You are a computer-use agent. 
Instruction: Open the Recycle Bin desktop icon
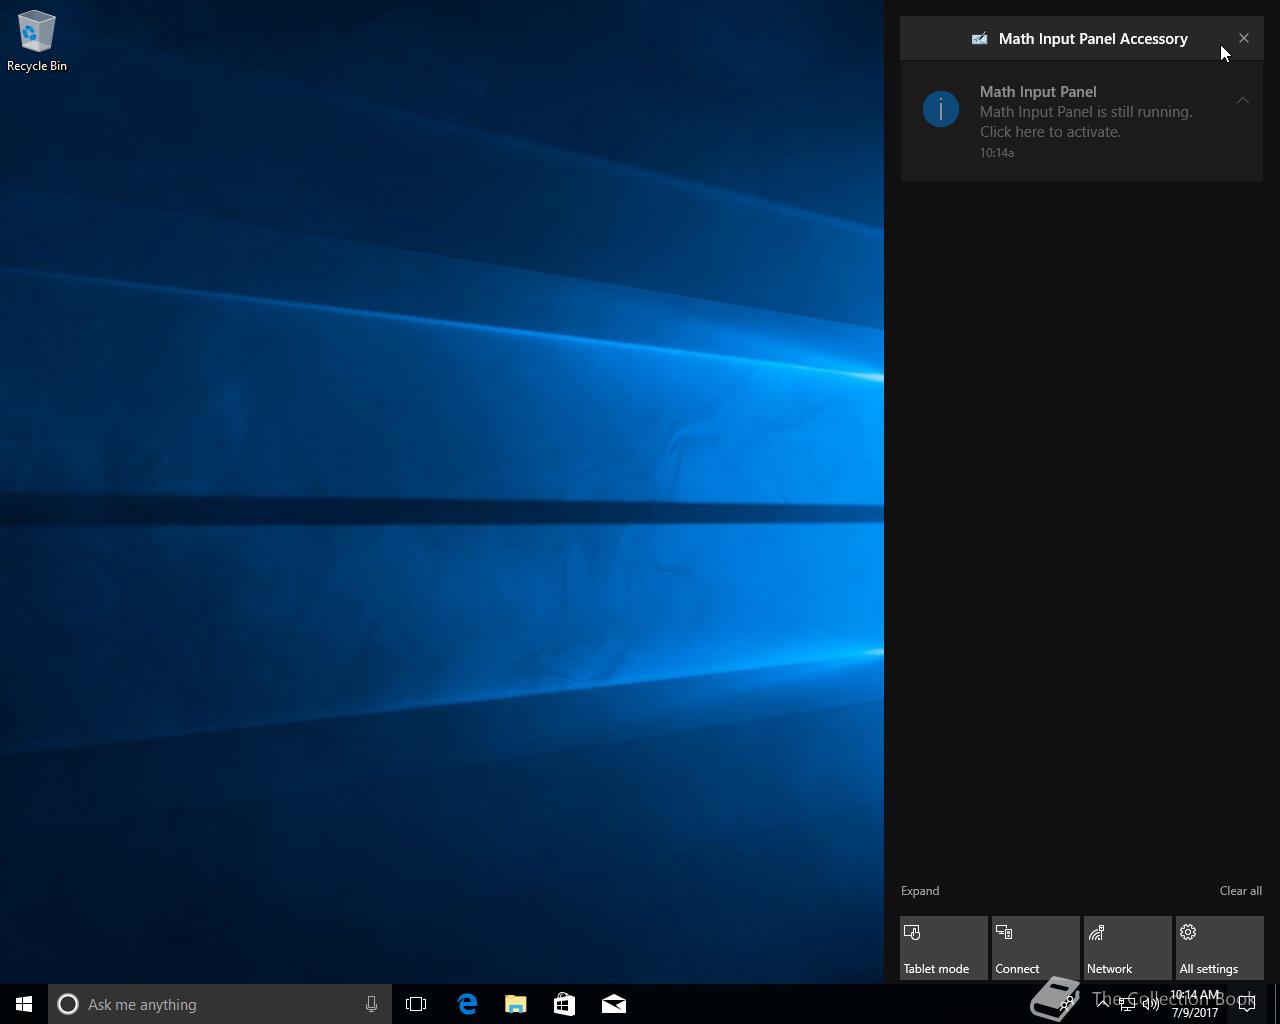37,42
